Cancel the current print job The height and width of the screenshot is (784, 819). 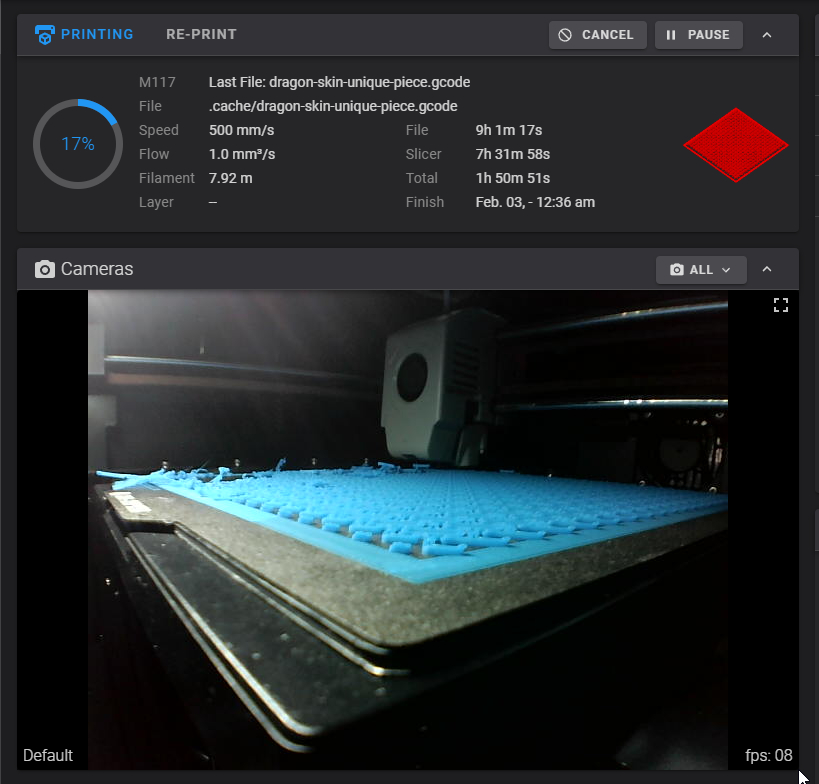(x=597, y=35)
